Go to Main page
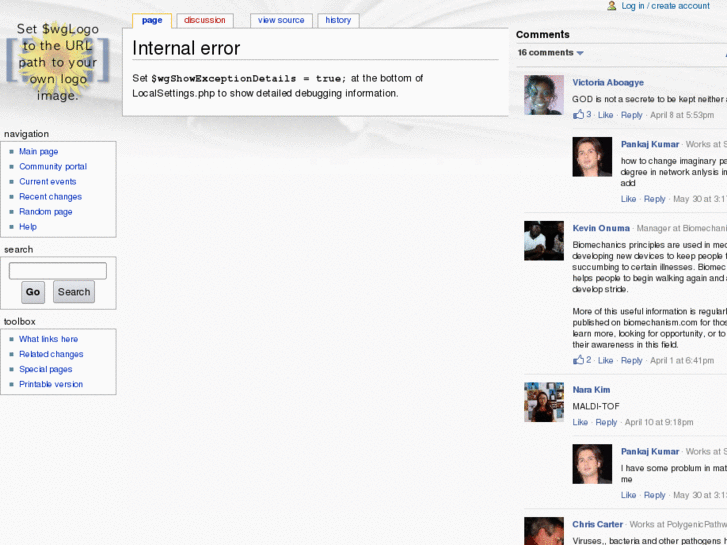The height and width of the screenshot is (545, 727). pos(38,151)
